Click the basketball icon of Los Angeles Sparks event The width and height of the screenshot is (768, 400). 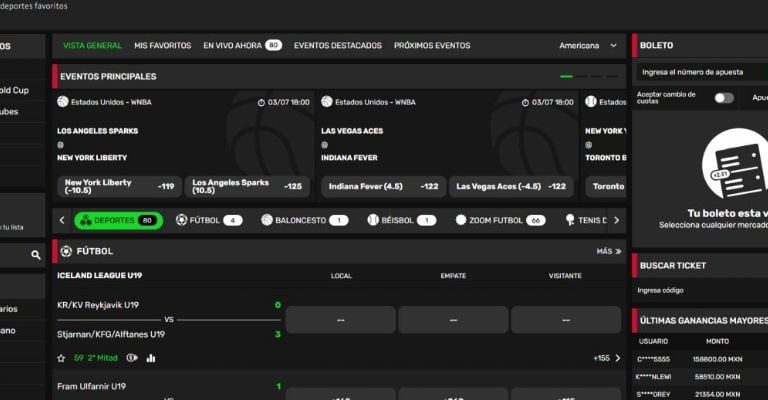(63, 102)
